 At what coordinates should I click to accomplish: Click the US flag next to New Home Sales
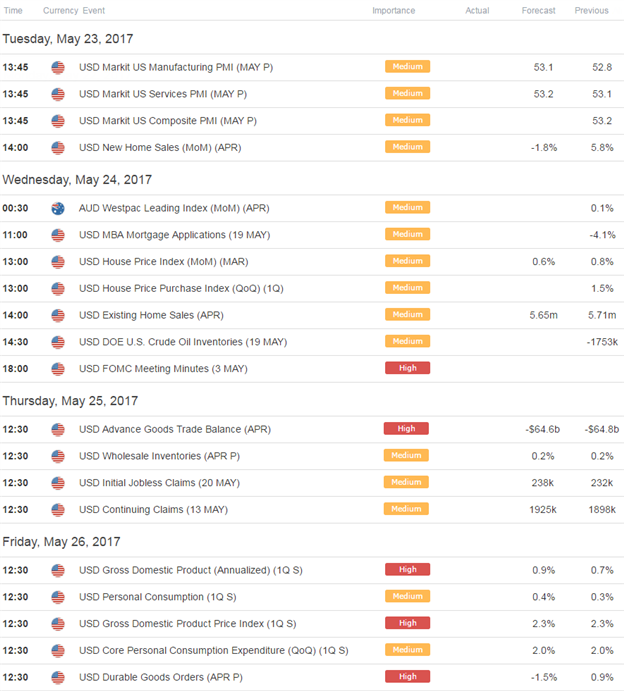[58, 148]
